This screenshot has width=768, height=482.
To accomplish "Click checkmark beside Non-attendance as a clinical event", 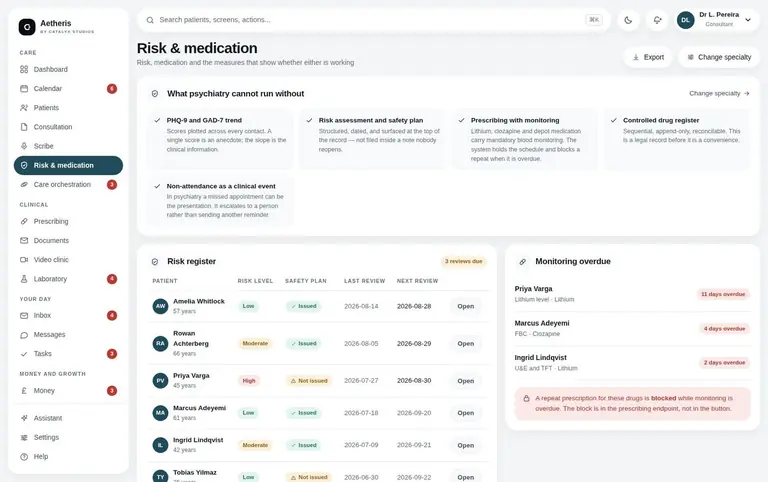I will [157, 186].
